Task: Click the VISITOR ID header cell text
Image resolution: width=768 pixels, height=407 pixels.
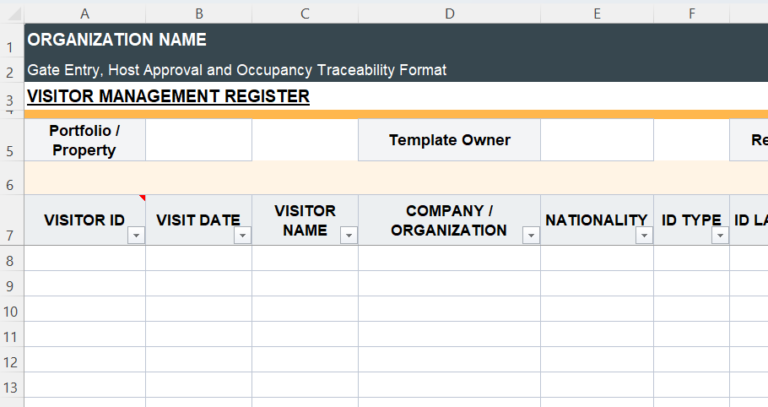Action: tap(84, 220)
